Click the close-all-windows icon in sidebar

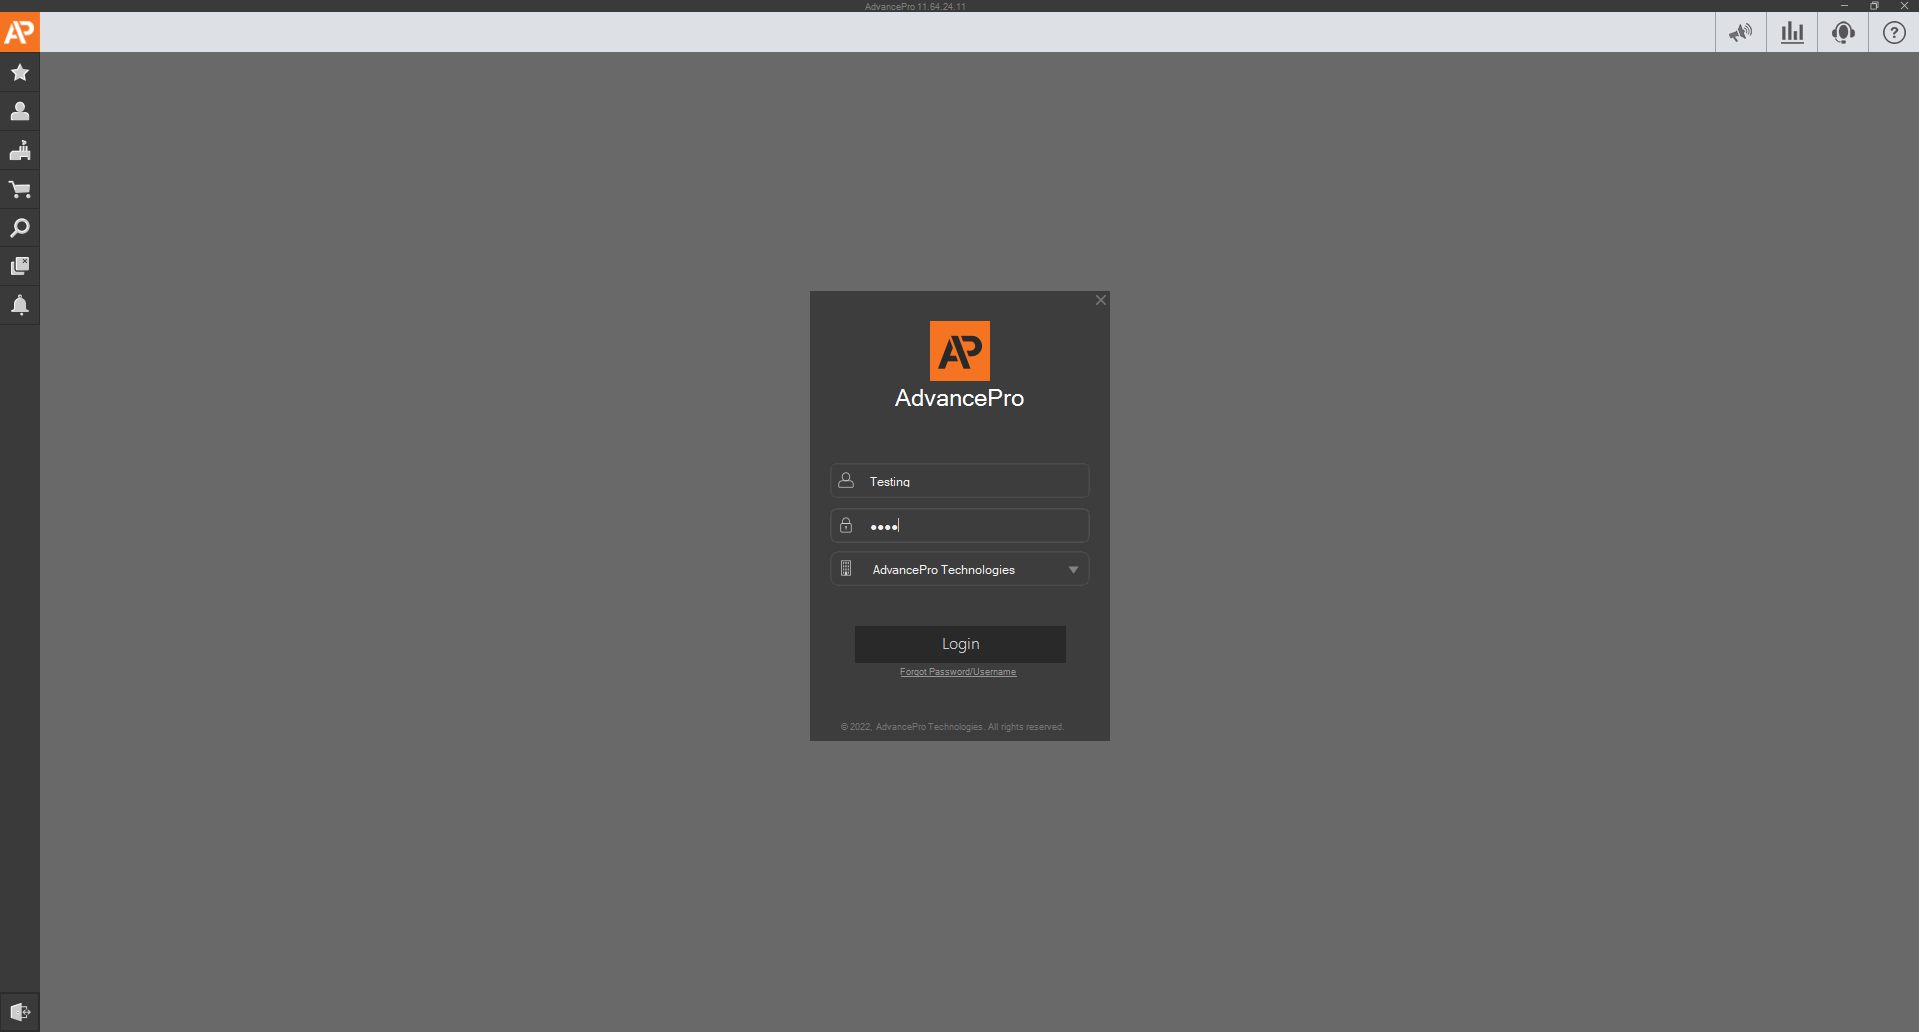click(20, 266)
